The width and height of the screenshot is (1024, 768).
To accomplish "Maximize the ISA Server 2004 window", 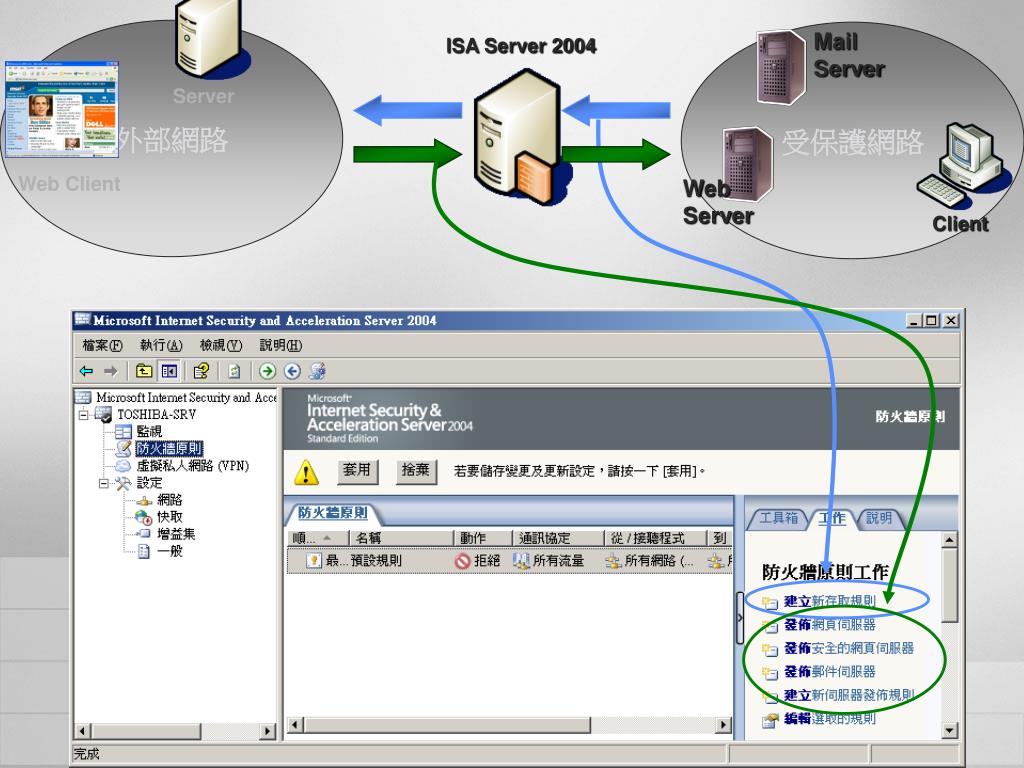I will (932, 320).
